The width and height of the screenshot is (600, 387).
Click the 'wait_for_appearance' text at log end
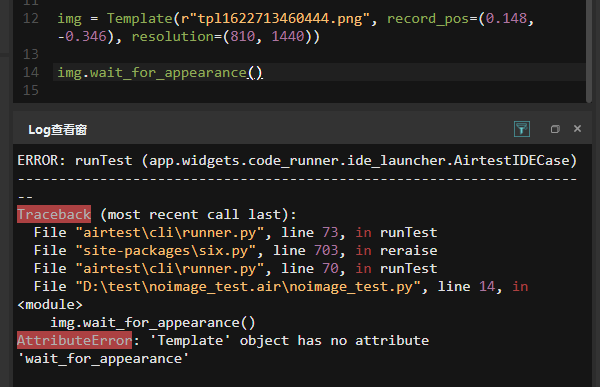[103, 358]
